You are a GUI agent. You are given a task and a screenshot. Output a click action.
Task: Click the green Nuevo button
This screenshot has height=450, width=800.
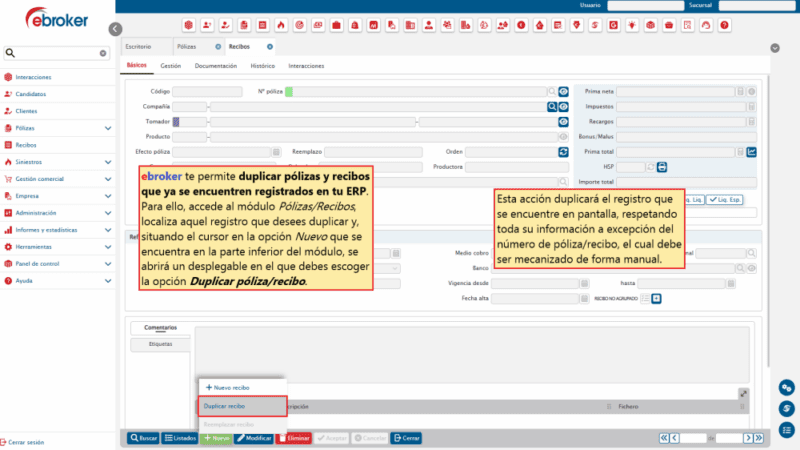click(x=216, y=438)
